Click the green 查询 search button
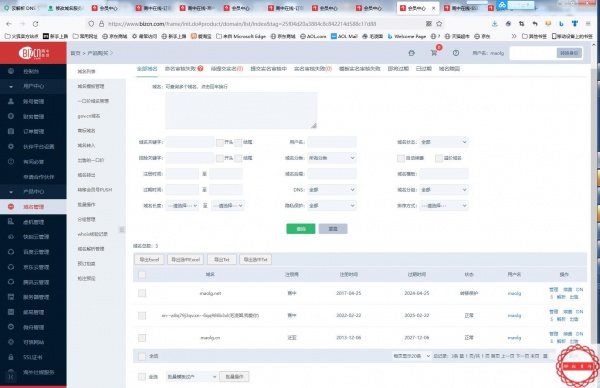Image resolution: width=600 pixels, height=388 pixels. (x=301, y=228)
